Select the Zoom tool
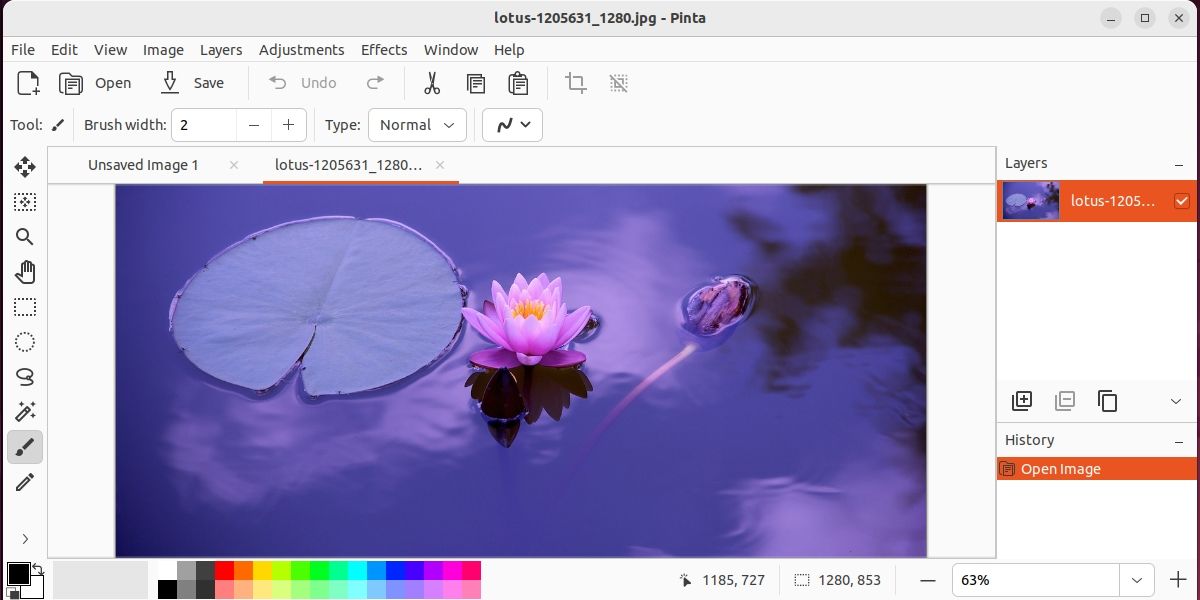 pos(25,237)
